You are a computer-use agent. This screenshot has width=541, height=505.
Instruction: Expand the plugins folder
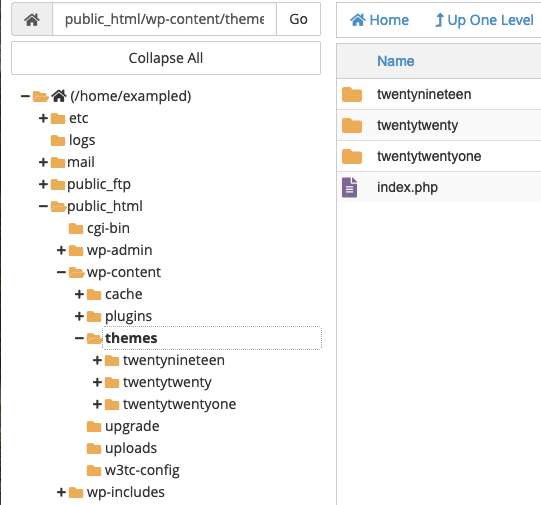pos(79,316)
